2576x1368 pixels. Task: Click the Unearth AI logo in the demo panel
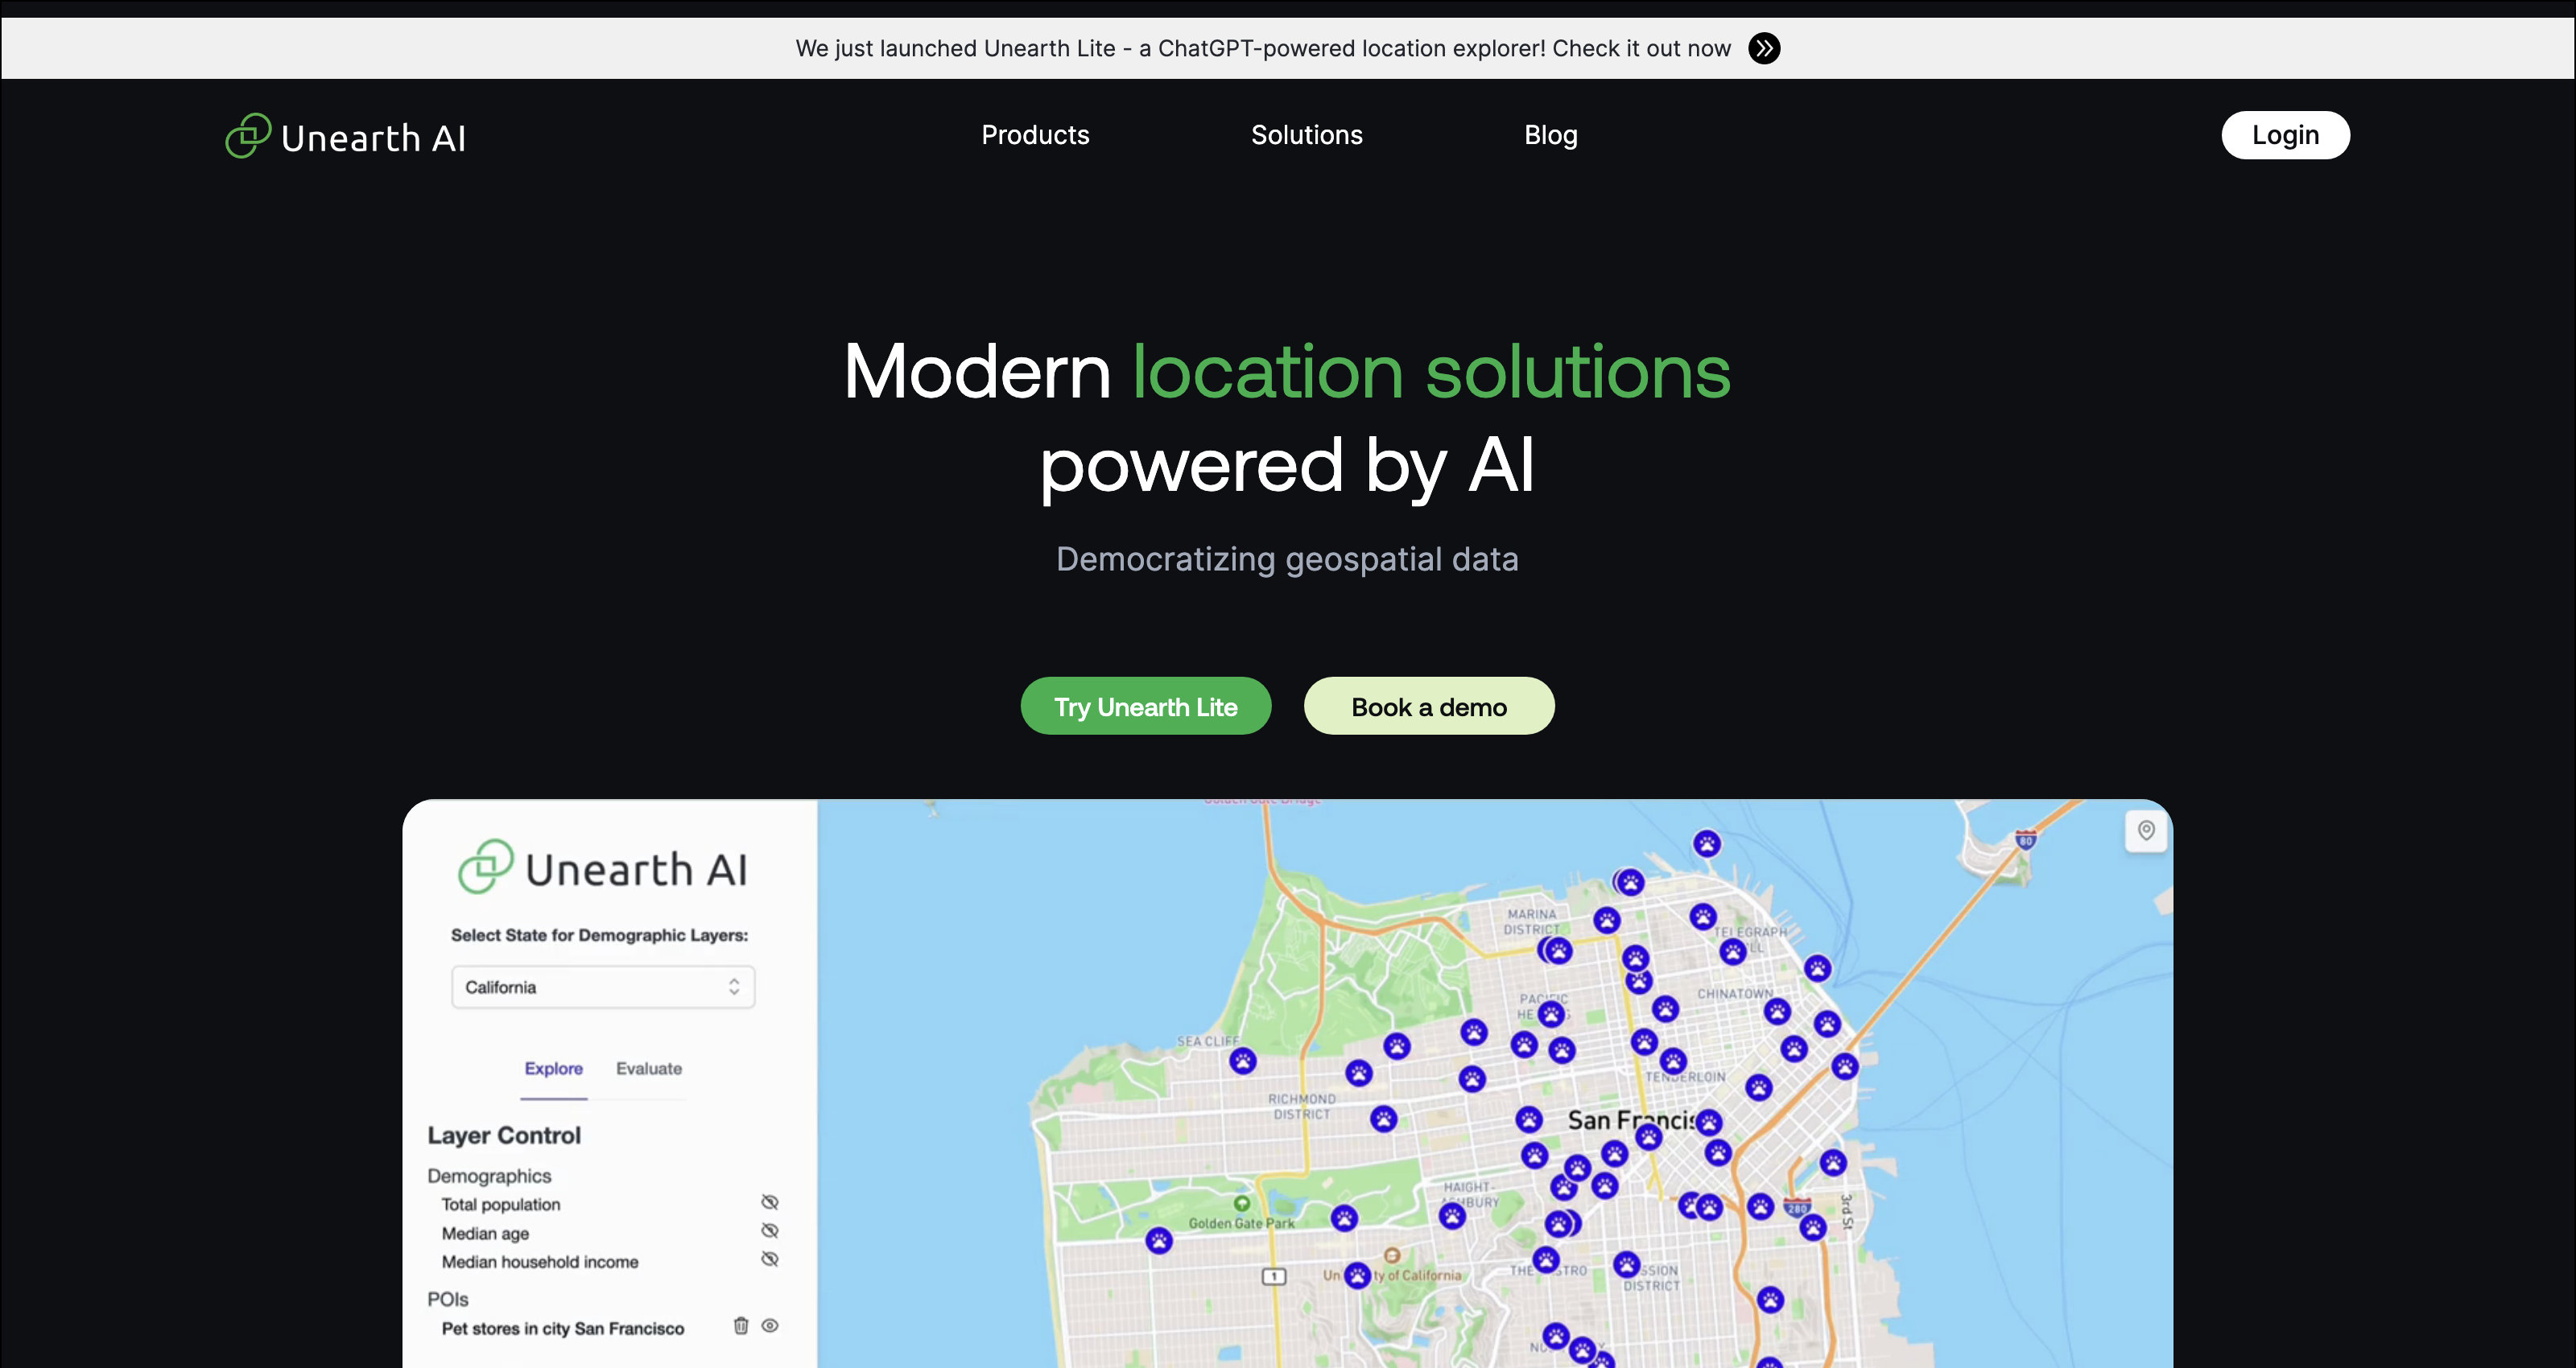pyautogui.click(x=603, y=867)
